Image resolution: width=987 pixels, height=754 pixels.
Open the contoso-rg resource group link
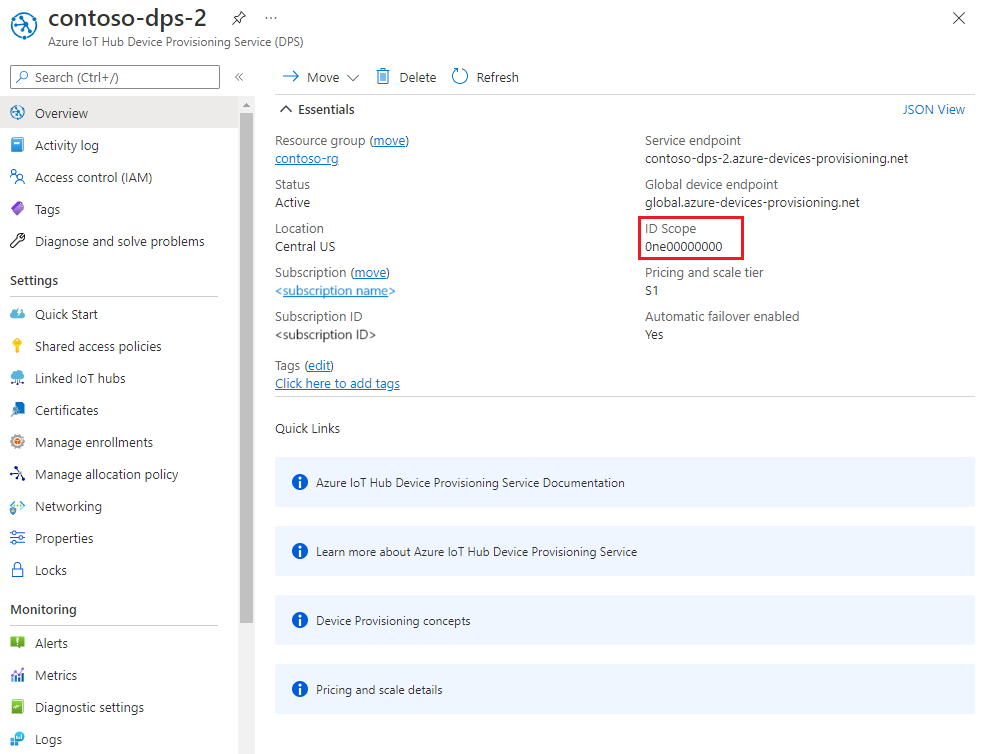[x=306, y=159]
